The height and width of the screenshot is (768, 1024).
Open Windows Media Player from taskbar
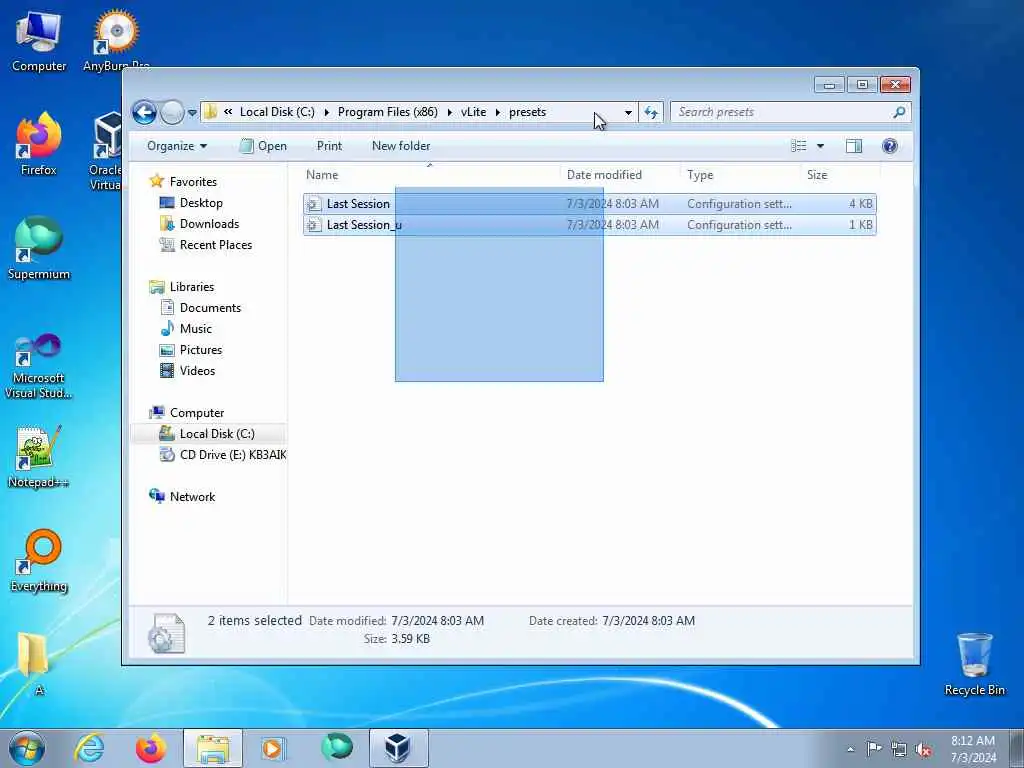(x=273, y=748)
